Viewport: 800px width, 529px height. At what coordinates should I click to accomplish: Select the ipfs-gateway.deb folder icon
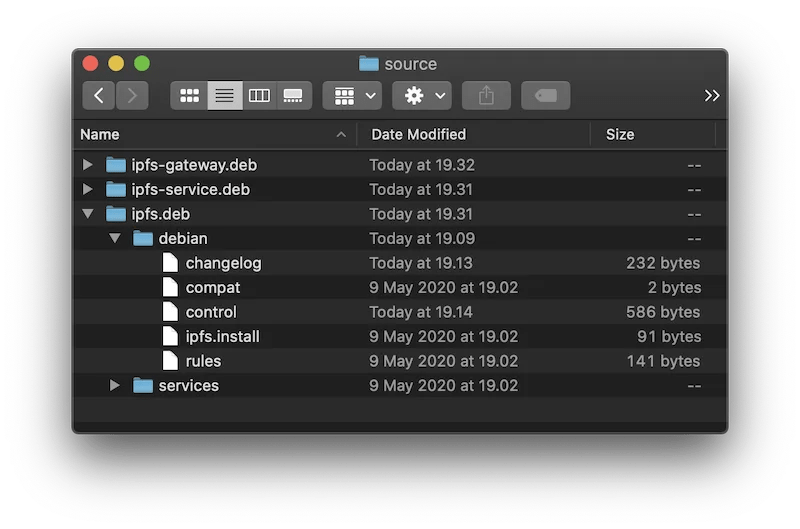(116, 165)
